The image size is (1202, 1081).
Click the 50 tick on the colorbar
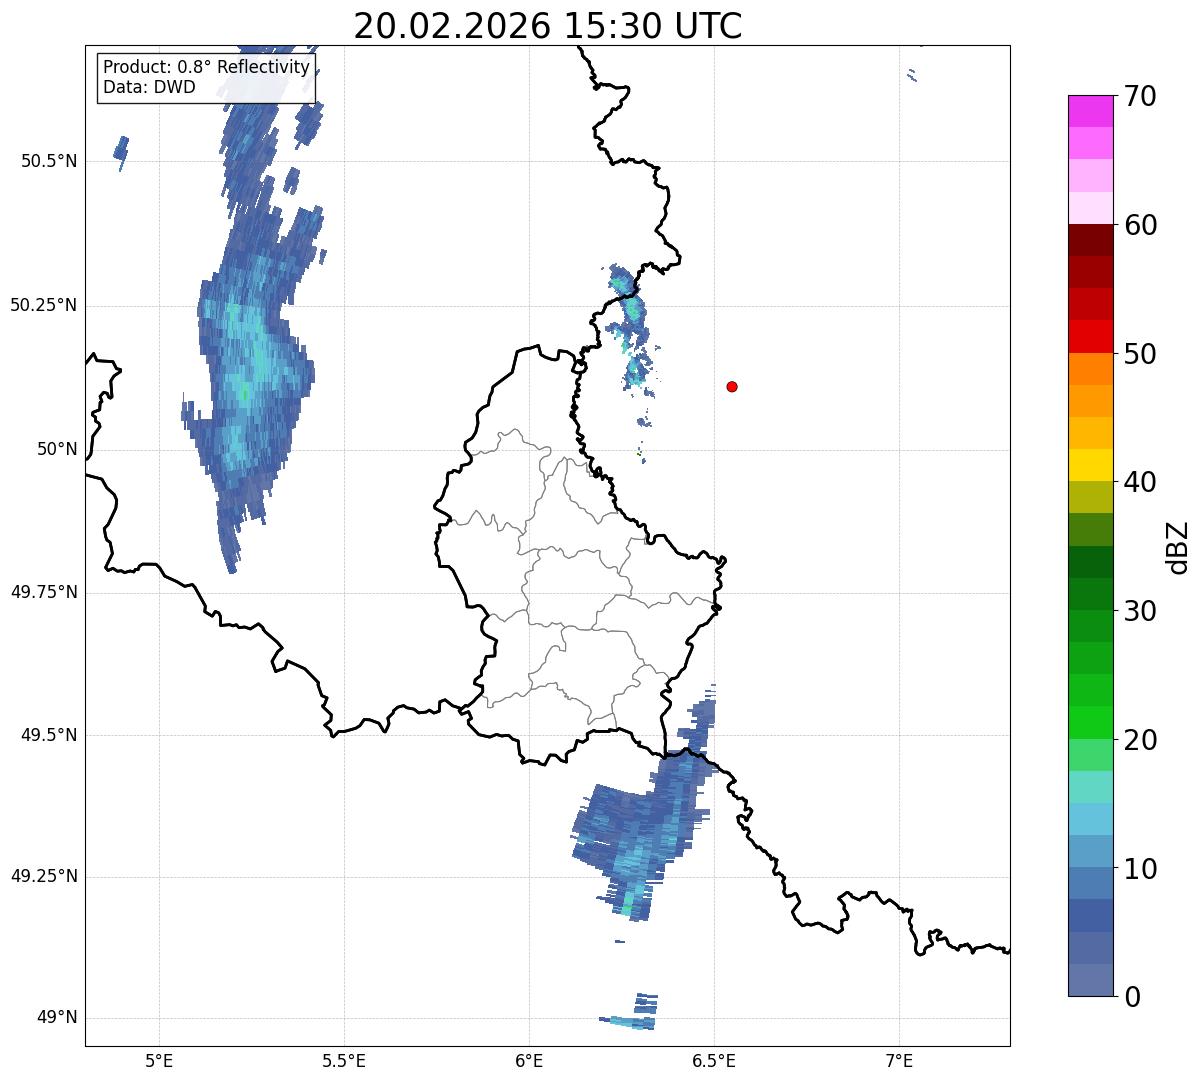click(x=1140, y=354)
